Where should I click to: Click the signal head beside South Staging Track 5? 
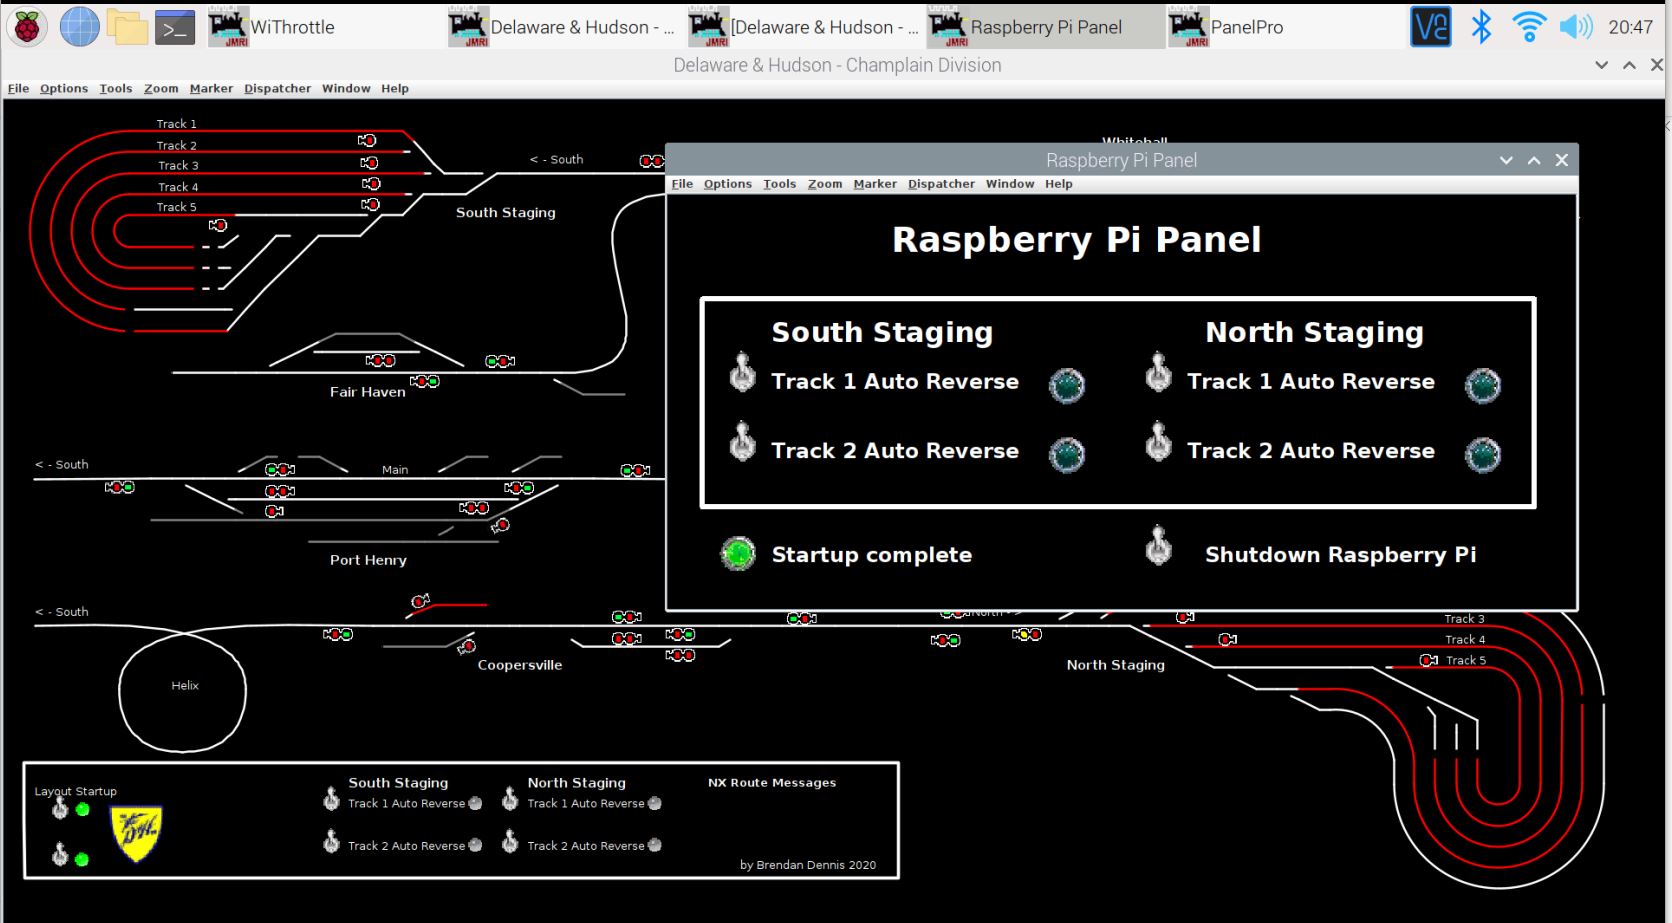[x=217, y=226]
